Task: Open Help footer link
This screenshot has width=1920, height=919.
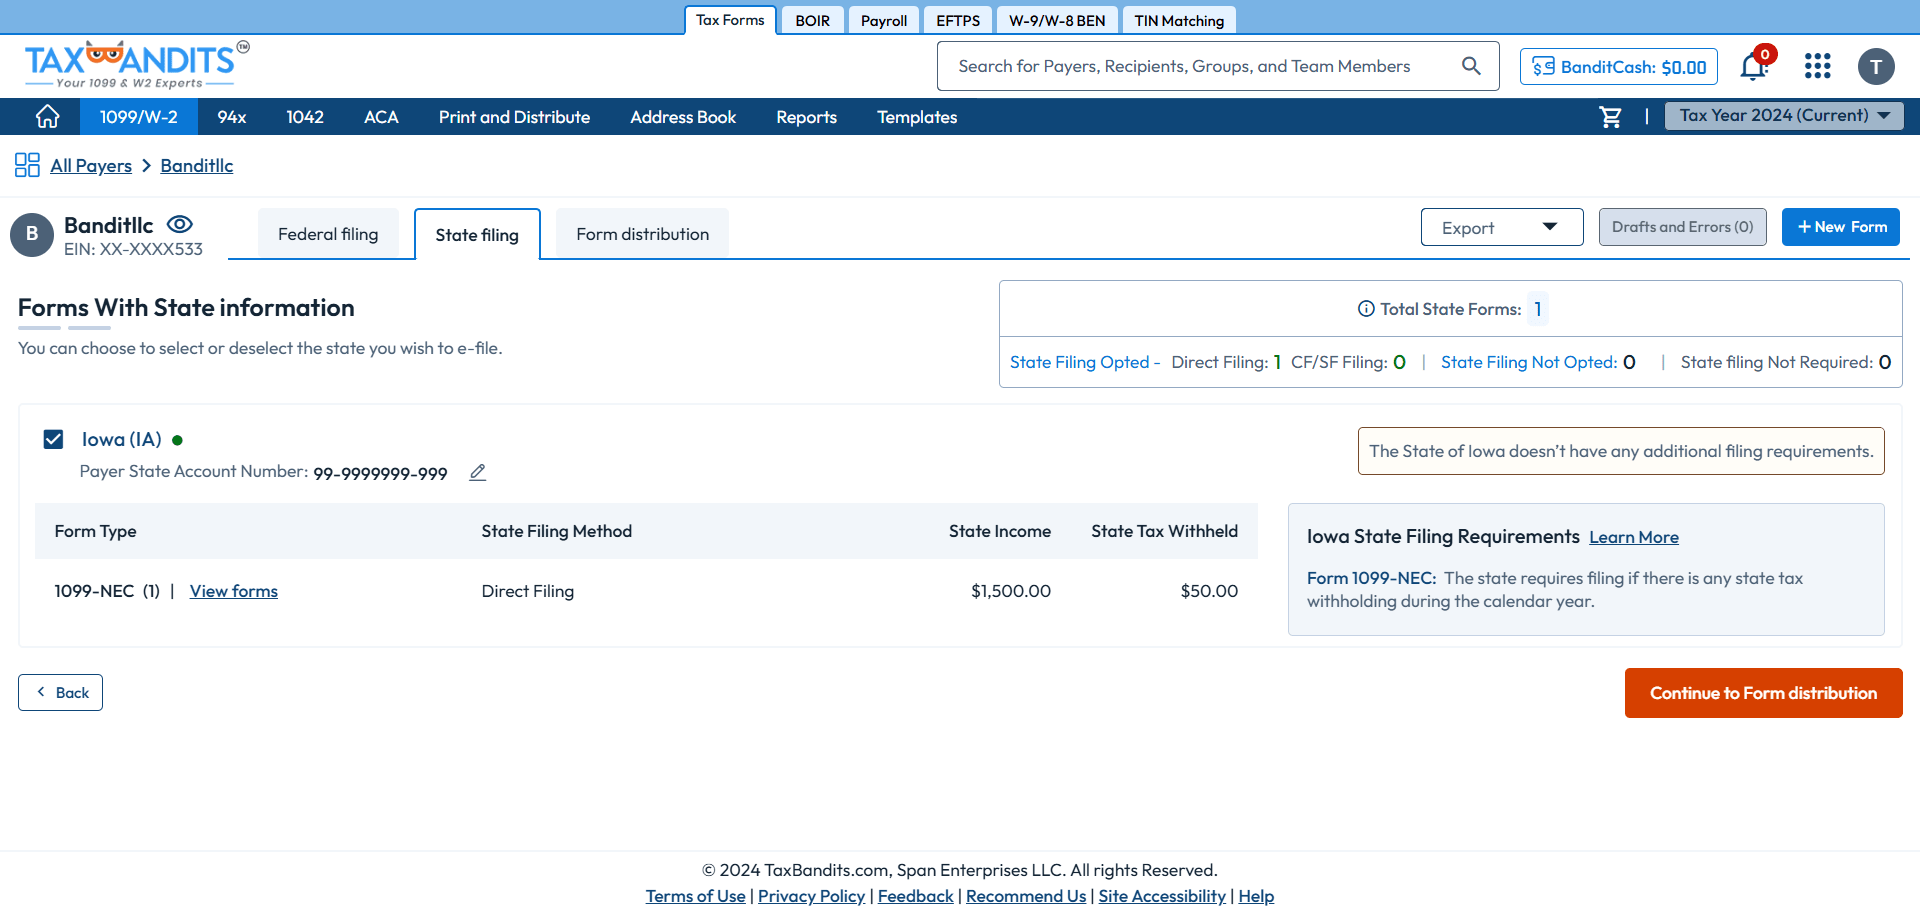Action: click(1256, 896)
